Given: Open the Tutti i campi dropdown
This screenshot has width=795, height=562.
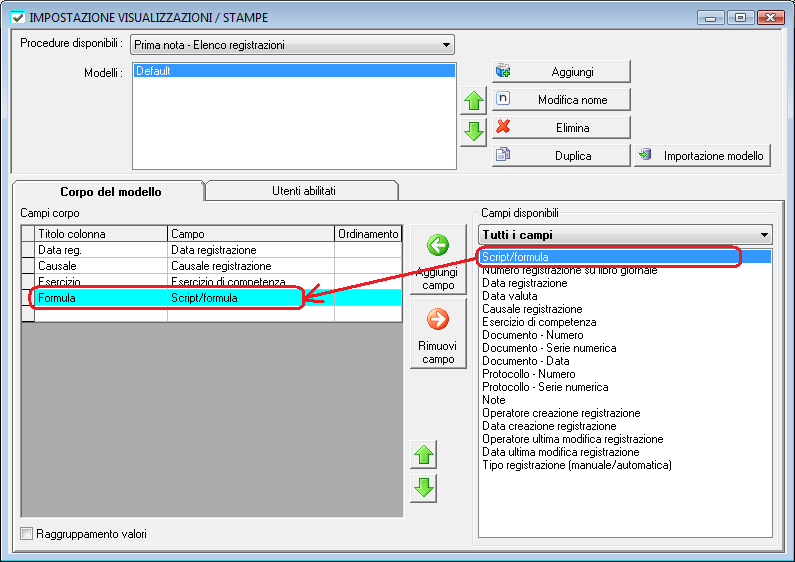Looking at the screenshot, I should 764,235.
